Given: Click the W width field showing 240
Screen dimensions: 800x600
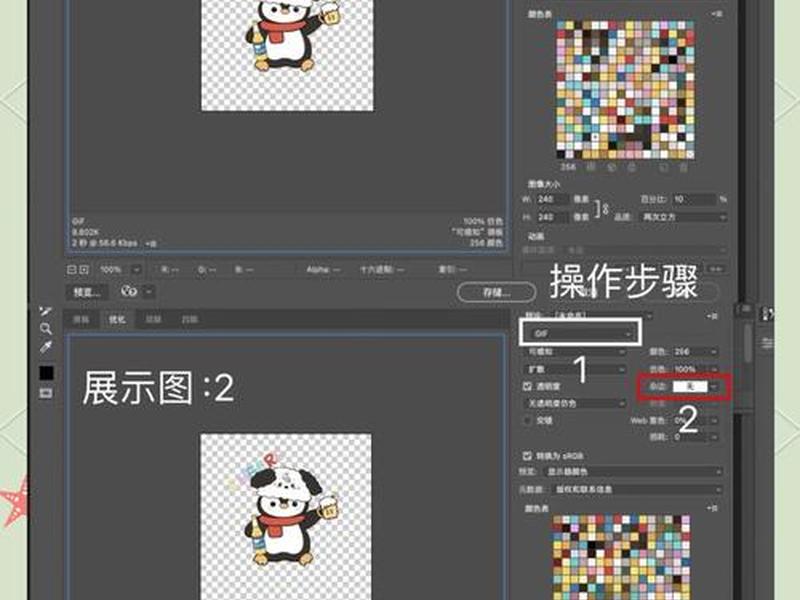Looking at the screenshot, I should tap(552, 199).
